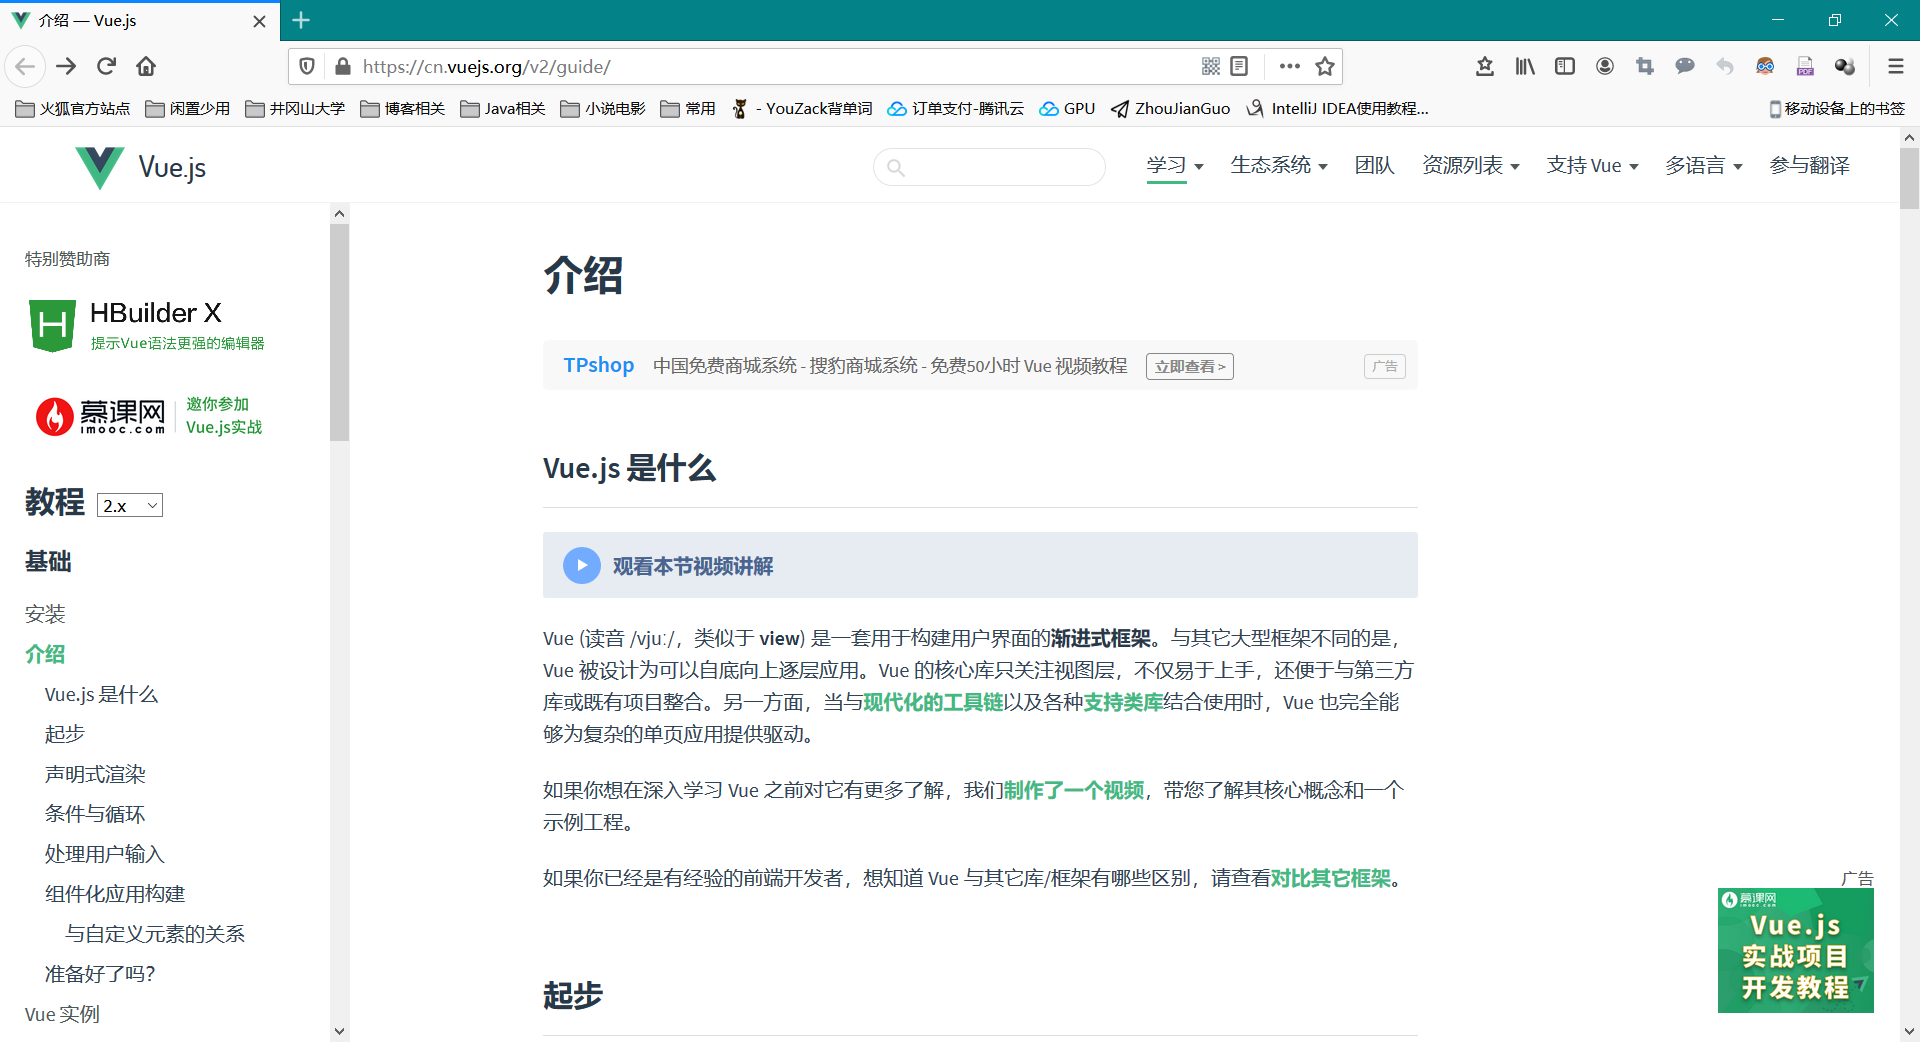The image size is (1920, 1042).
Task: Open the tutorial version 2.x dropdown
Action: [130, 505]
